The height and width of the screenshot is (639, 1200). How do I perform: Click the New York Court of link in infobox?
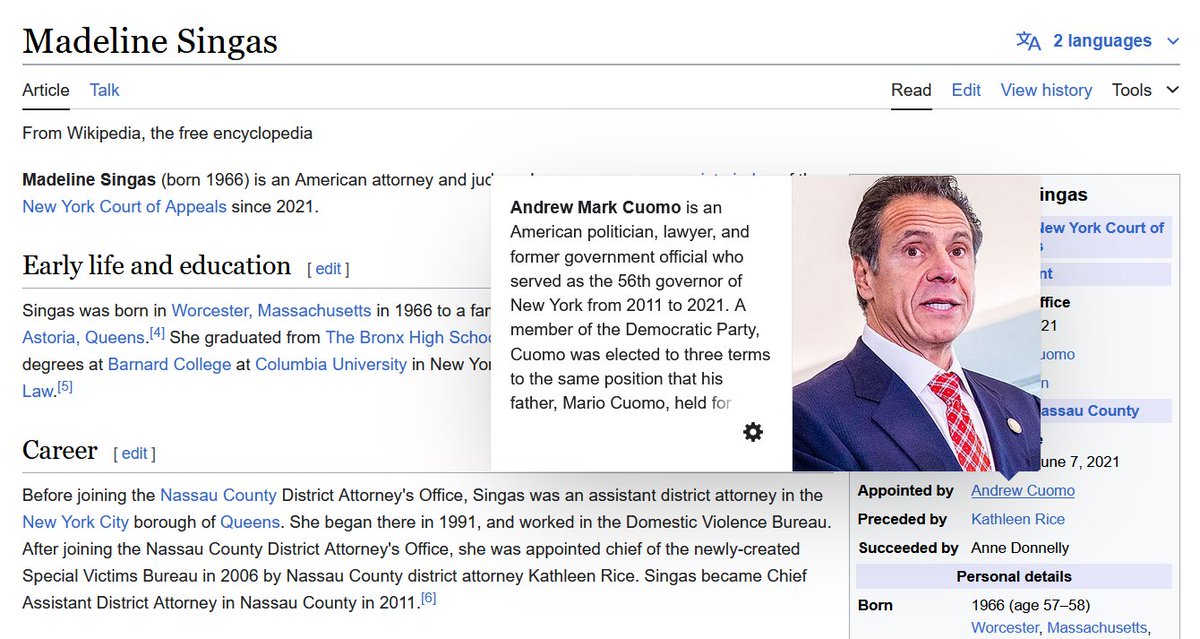[x=1102, y=228]
